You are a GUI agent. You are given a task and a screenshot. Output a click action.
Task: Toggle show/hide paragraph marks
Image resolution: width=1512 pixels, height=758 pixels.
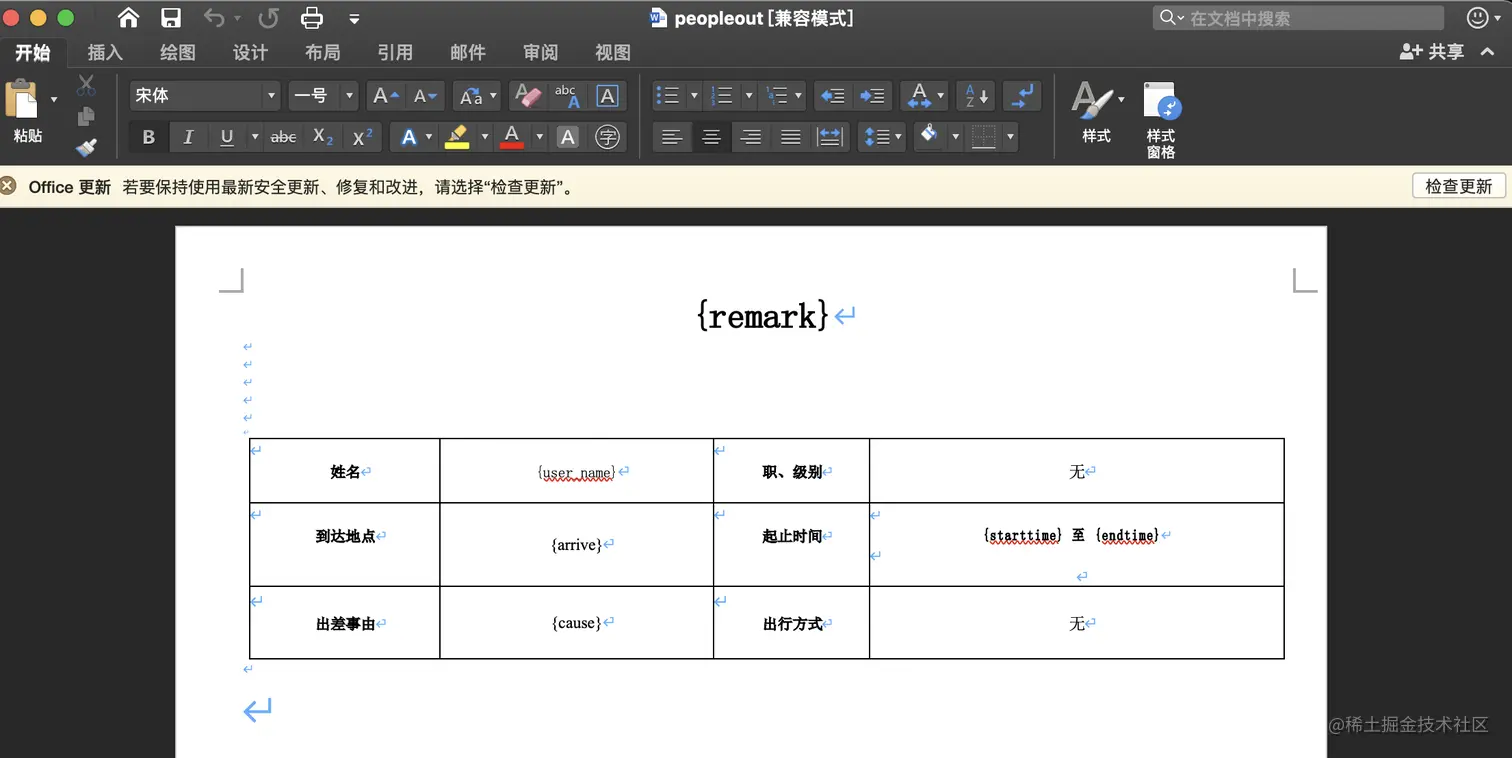coord(1022,96)
